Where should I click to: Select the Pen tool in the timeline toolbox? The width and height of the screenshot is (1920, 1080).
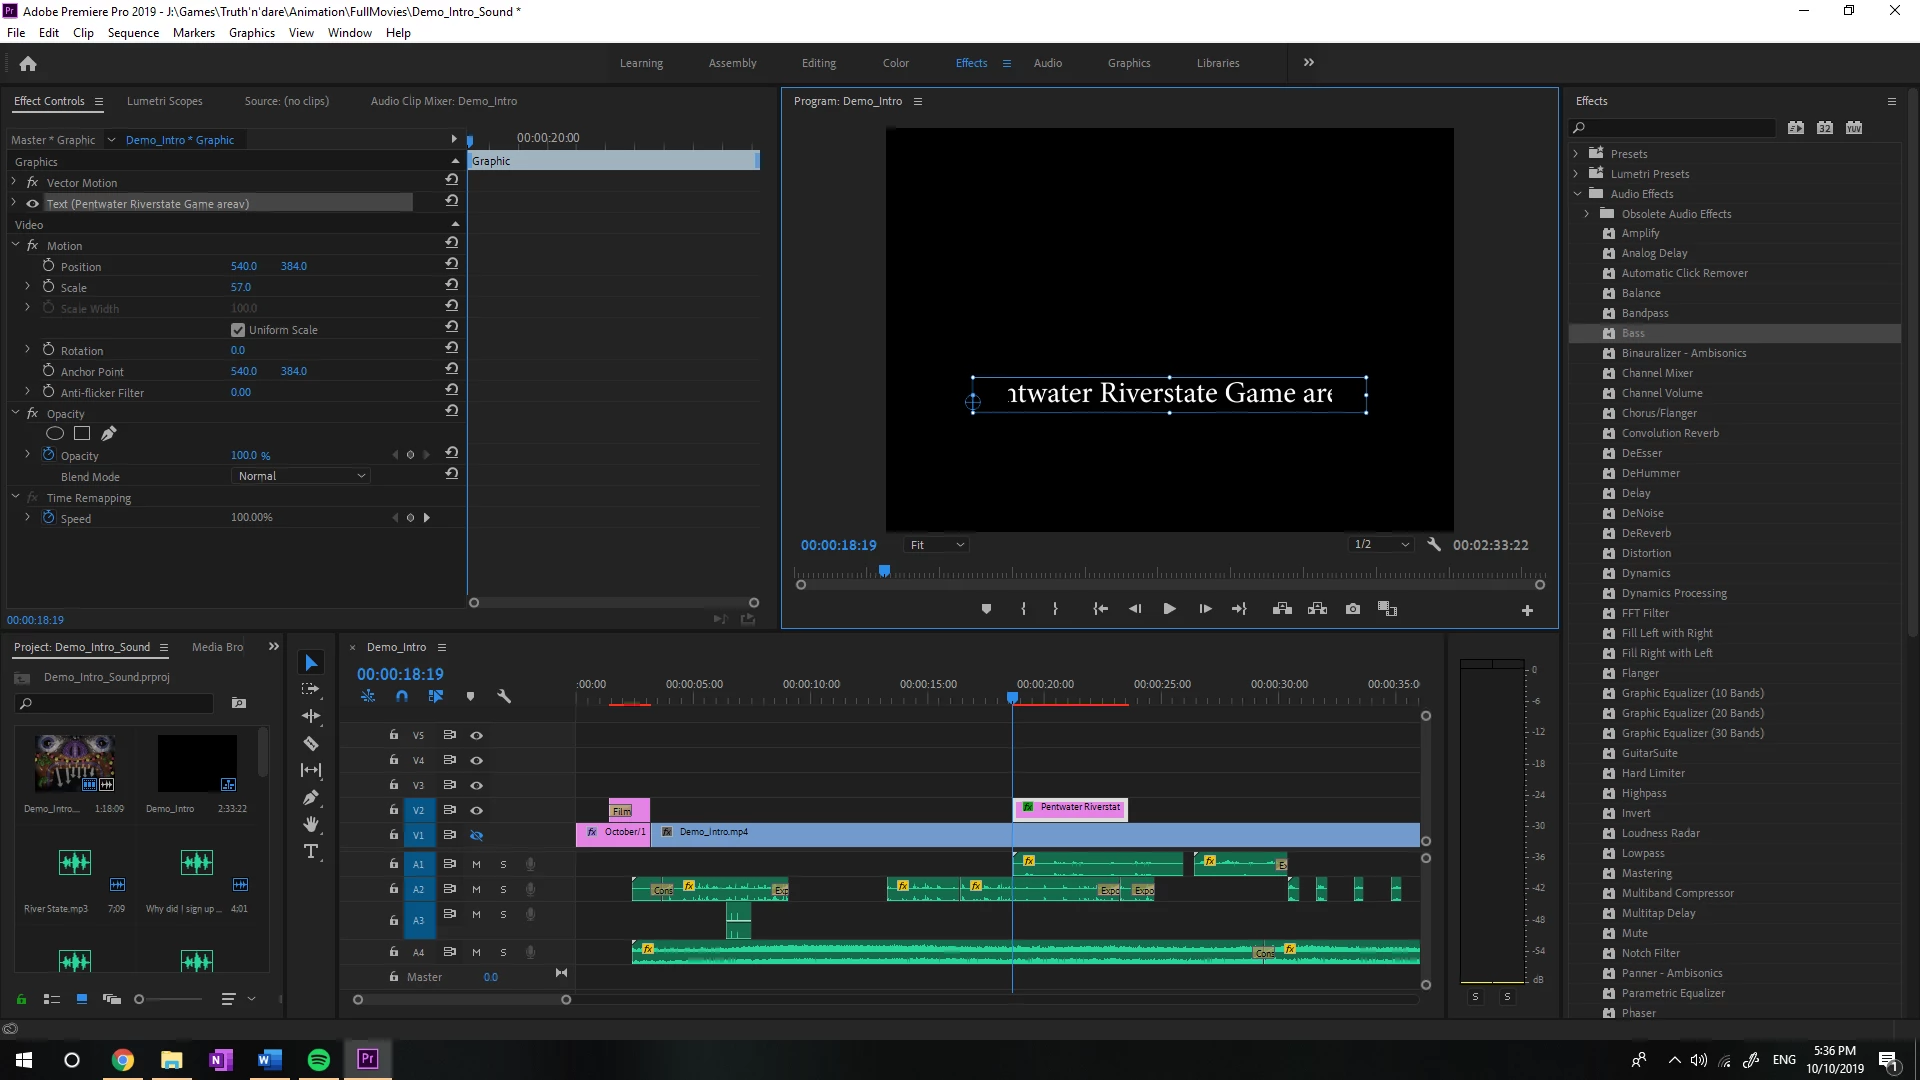pos(311,797)
